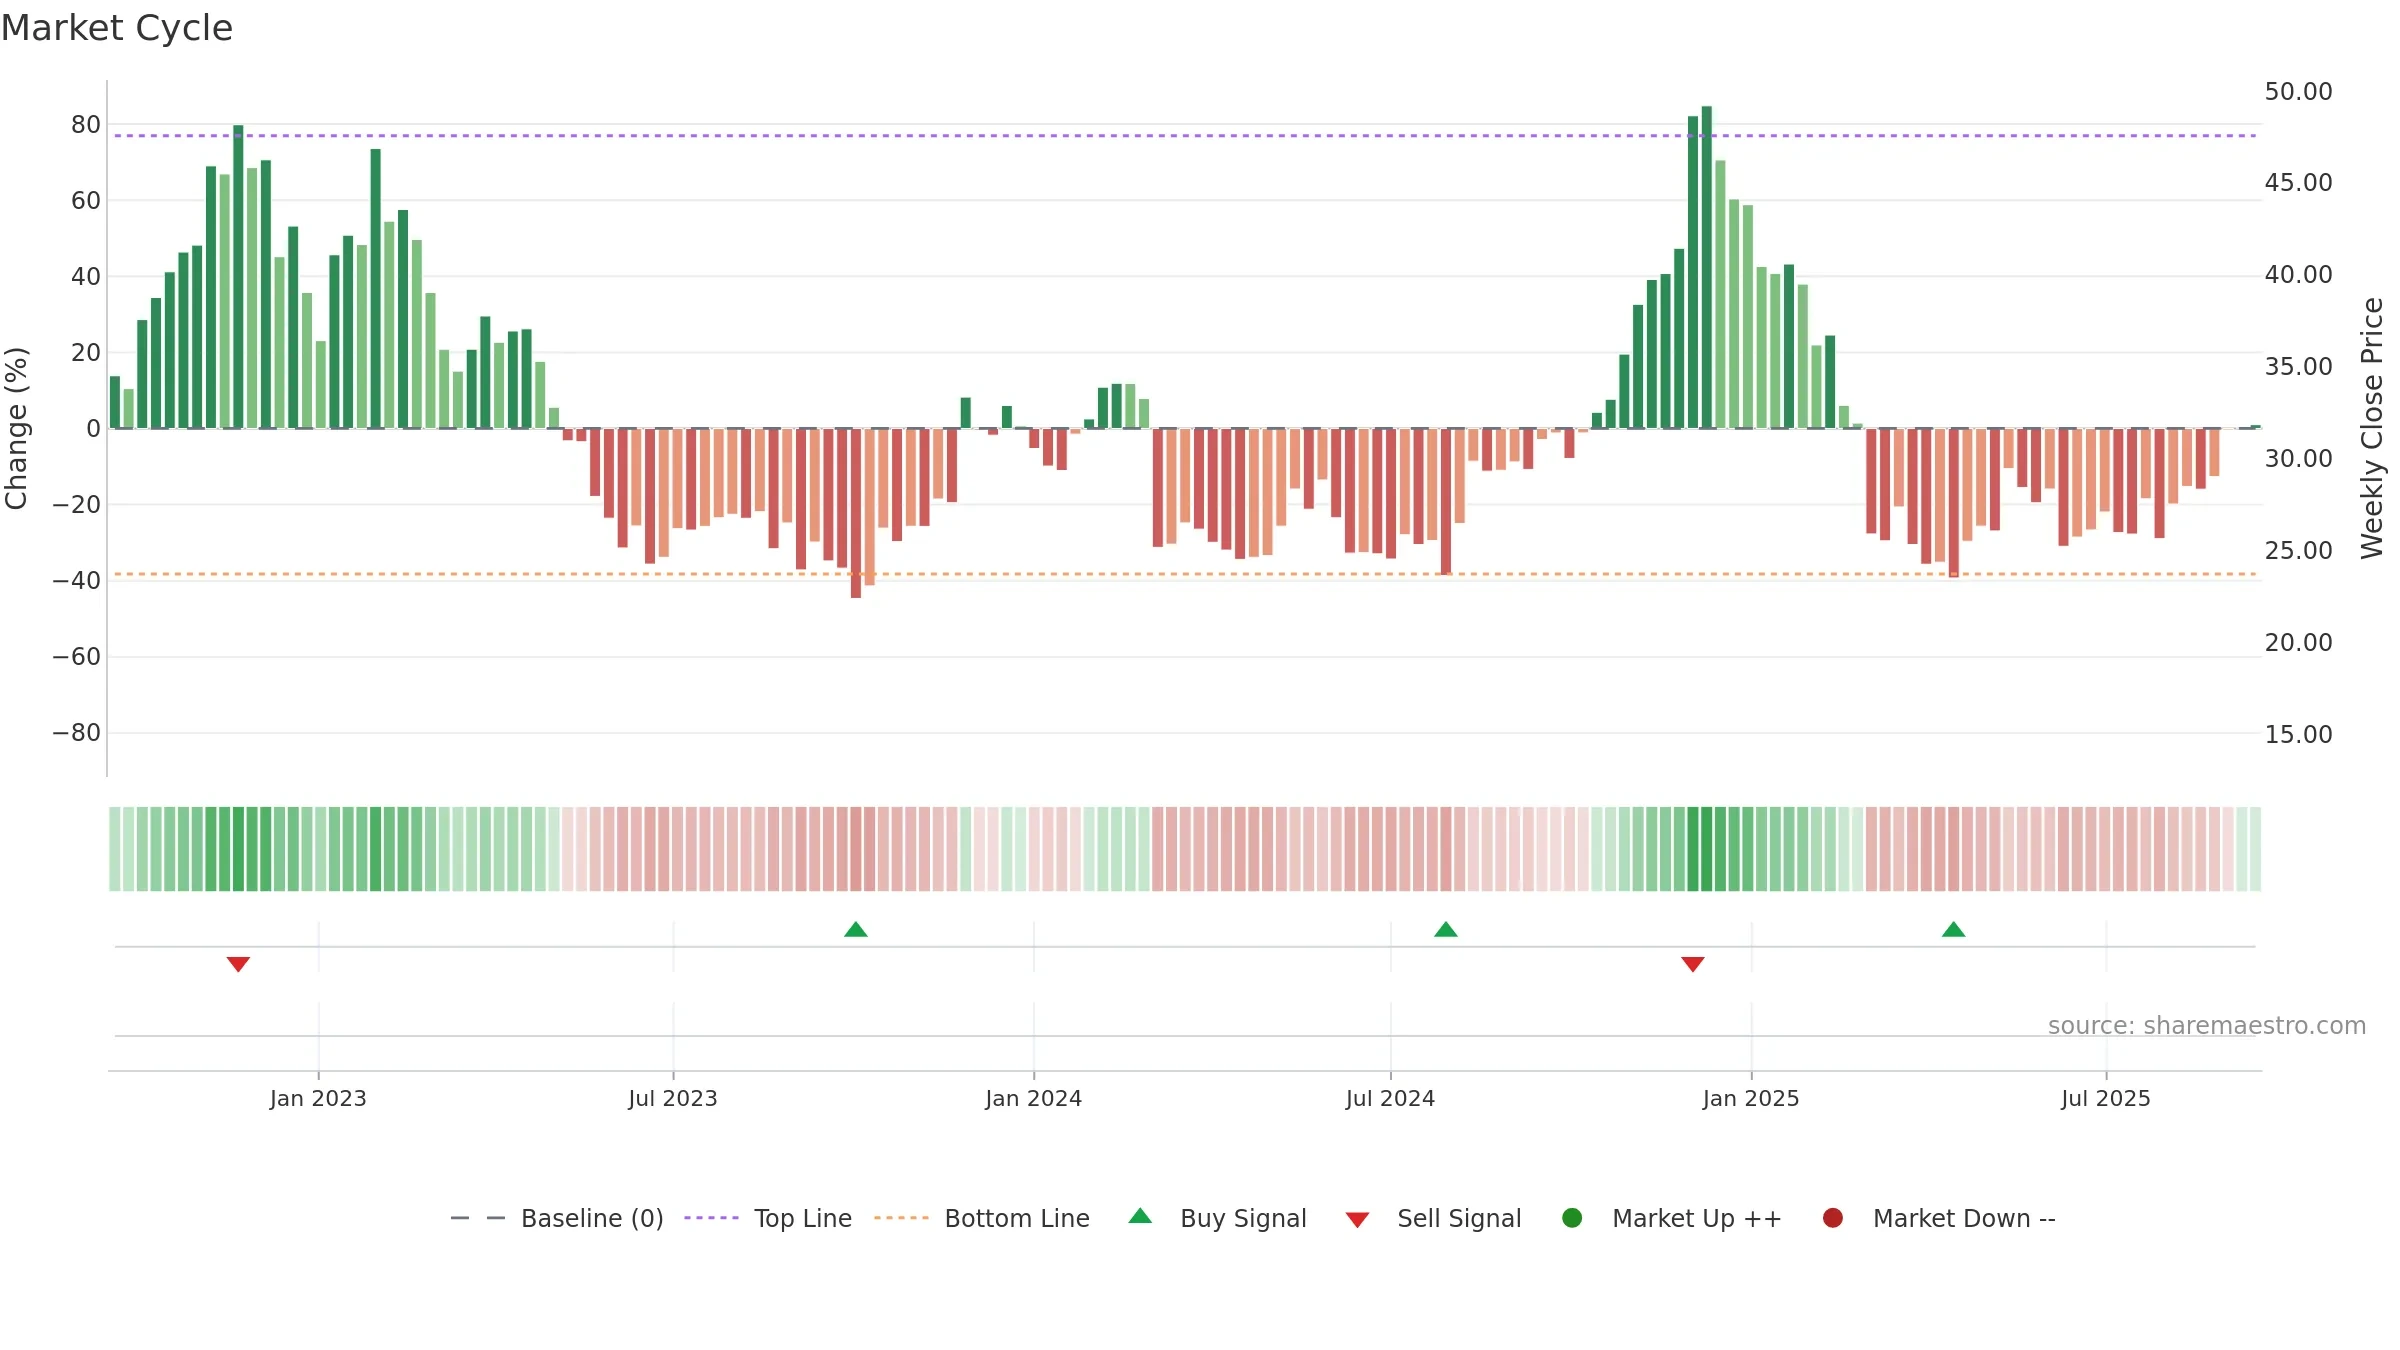Click the 15.00 price tick label
Screen dimensions: 2400x1350
point(2299,735)
